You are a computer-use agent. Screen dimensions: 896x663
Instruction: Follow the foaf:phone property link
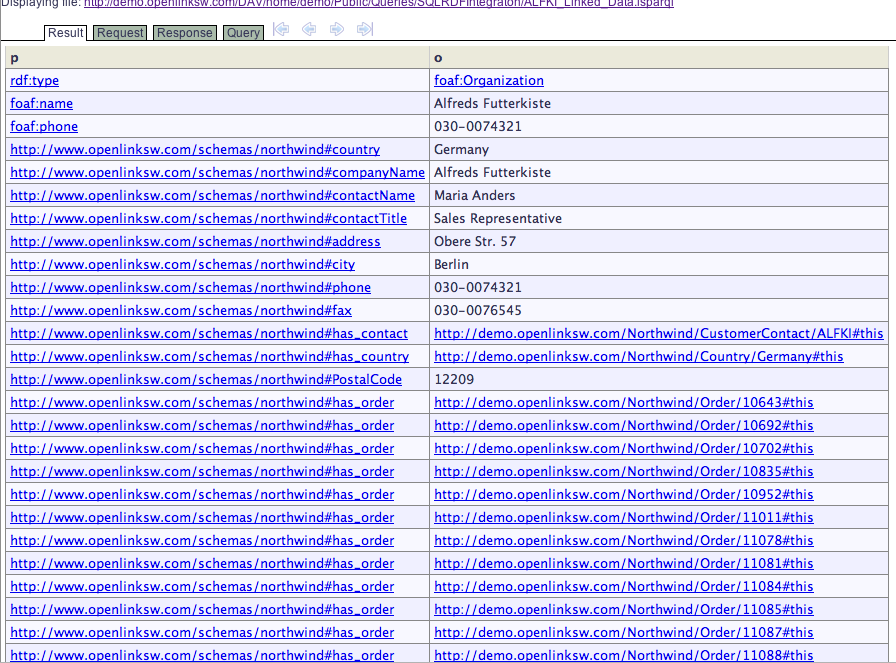[x=44, y=127]
